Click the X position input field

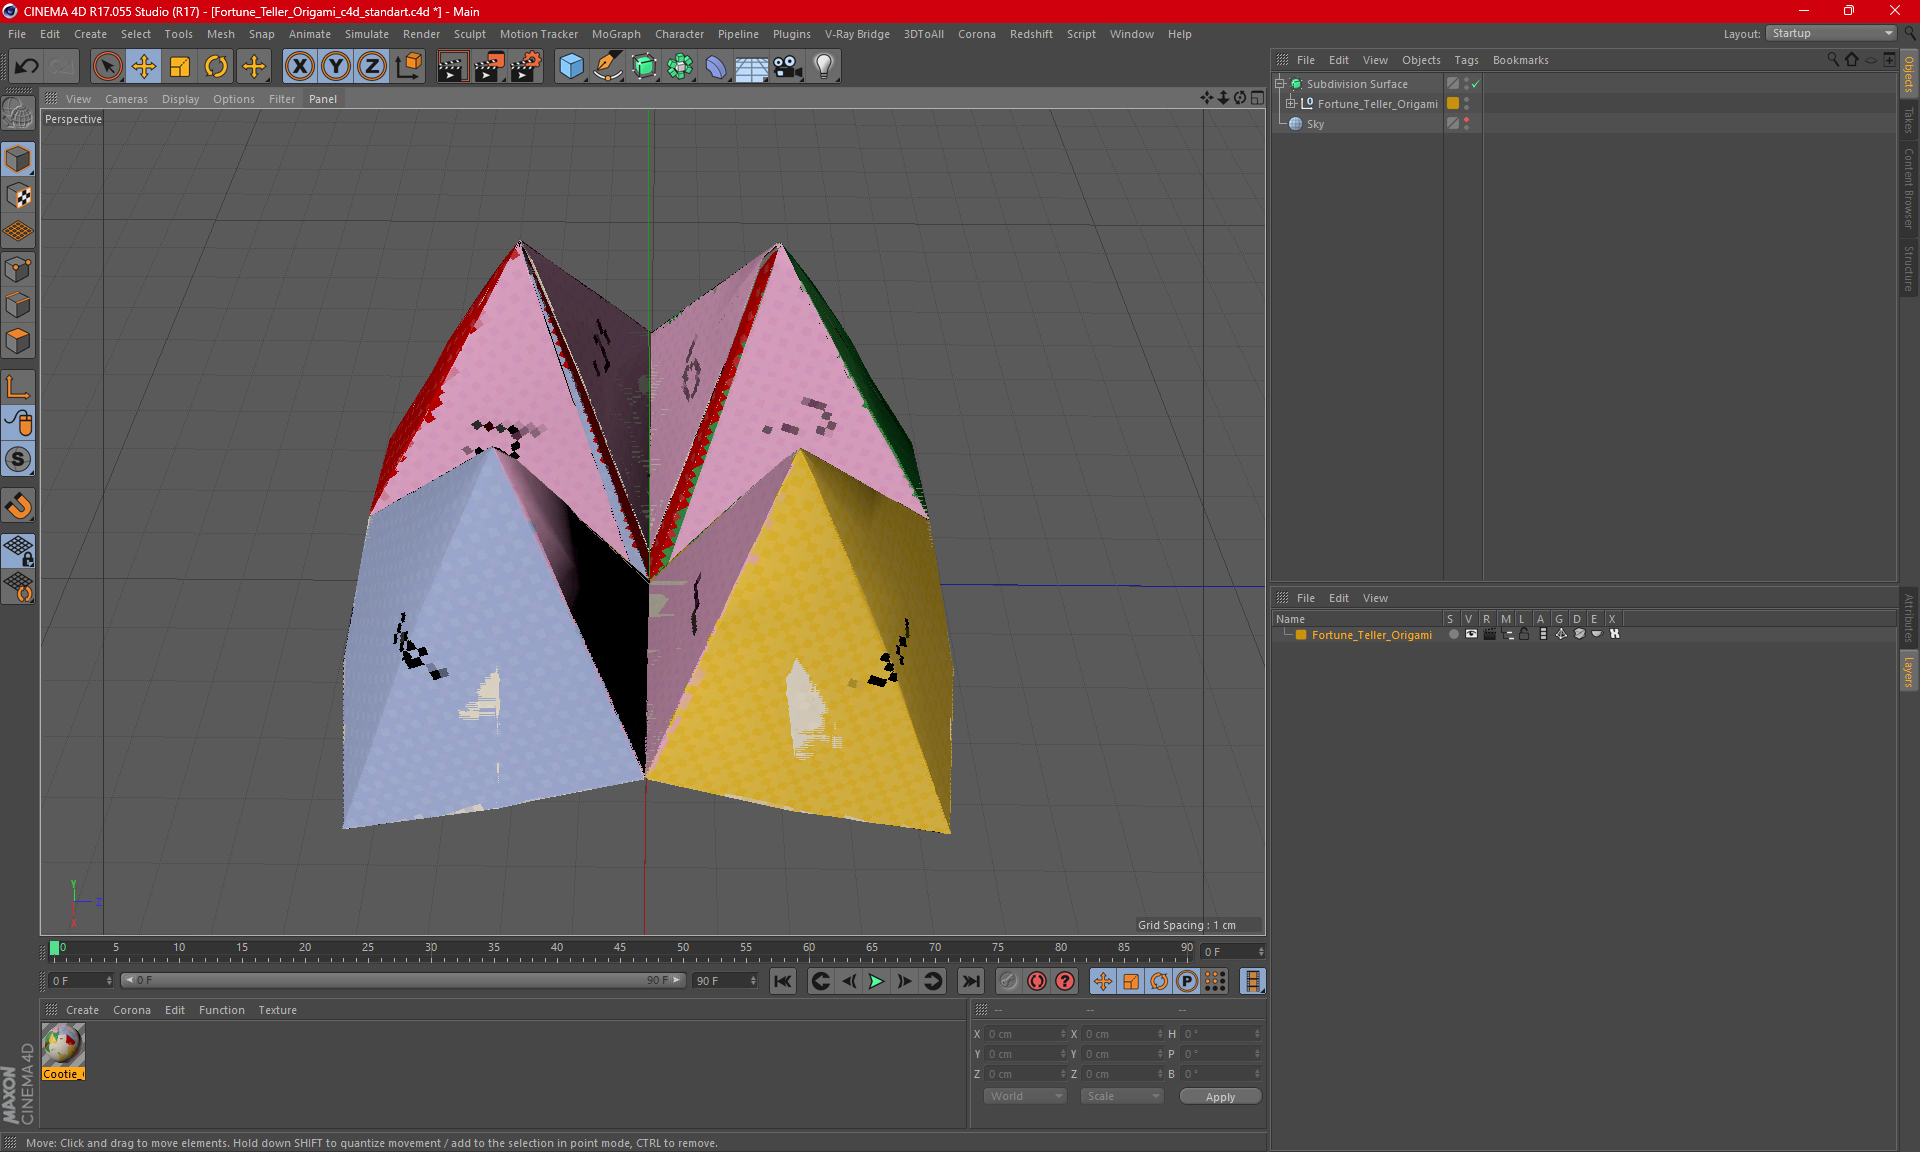coord(1027,1034)
